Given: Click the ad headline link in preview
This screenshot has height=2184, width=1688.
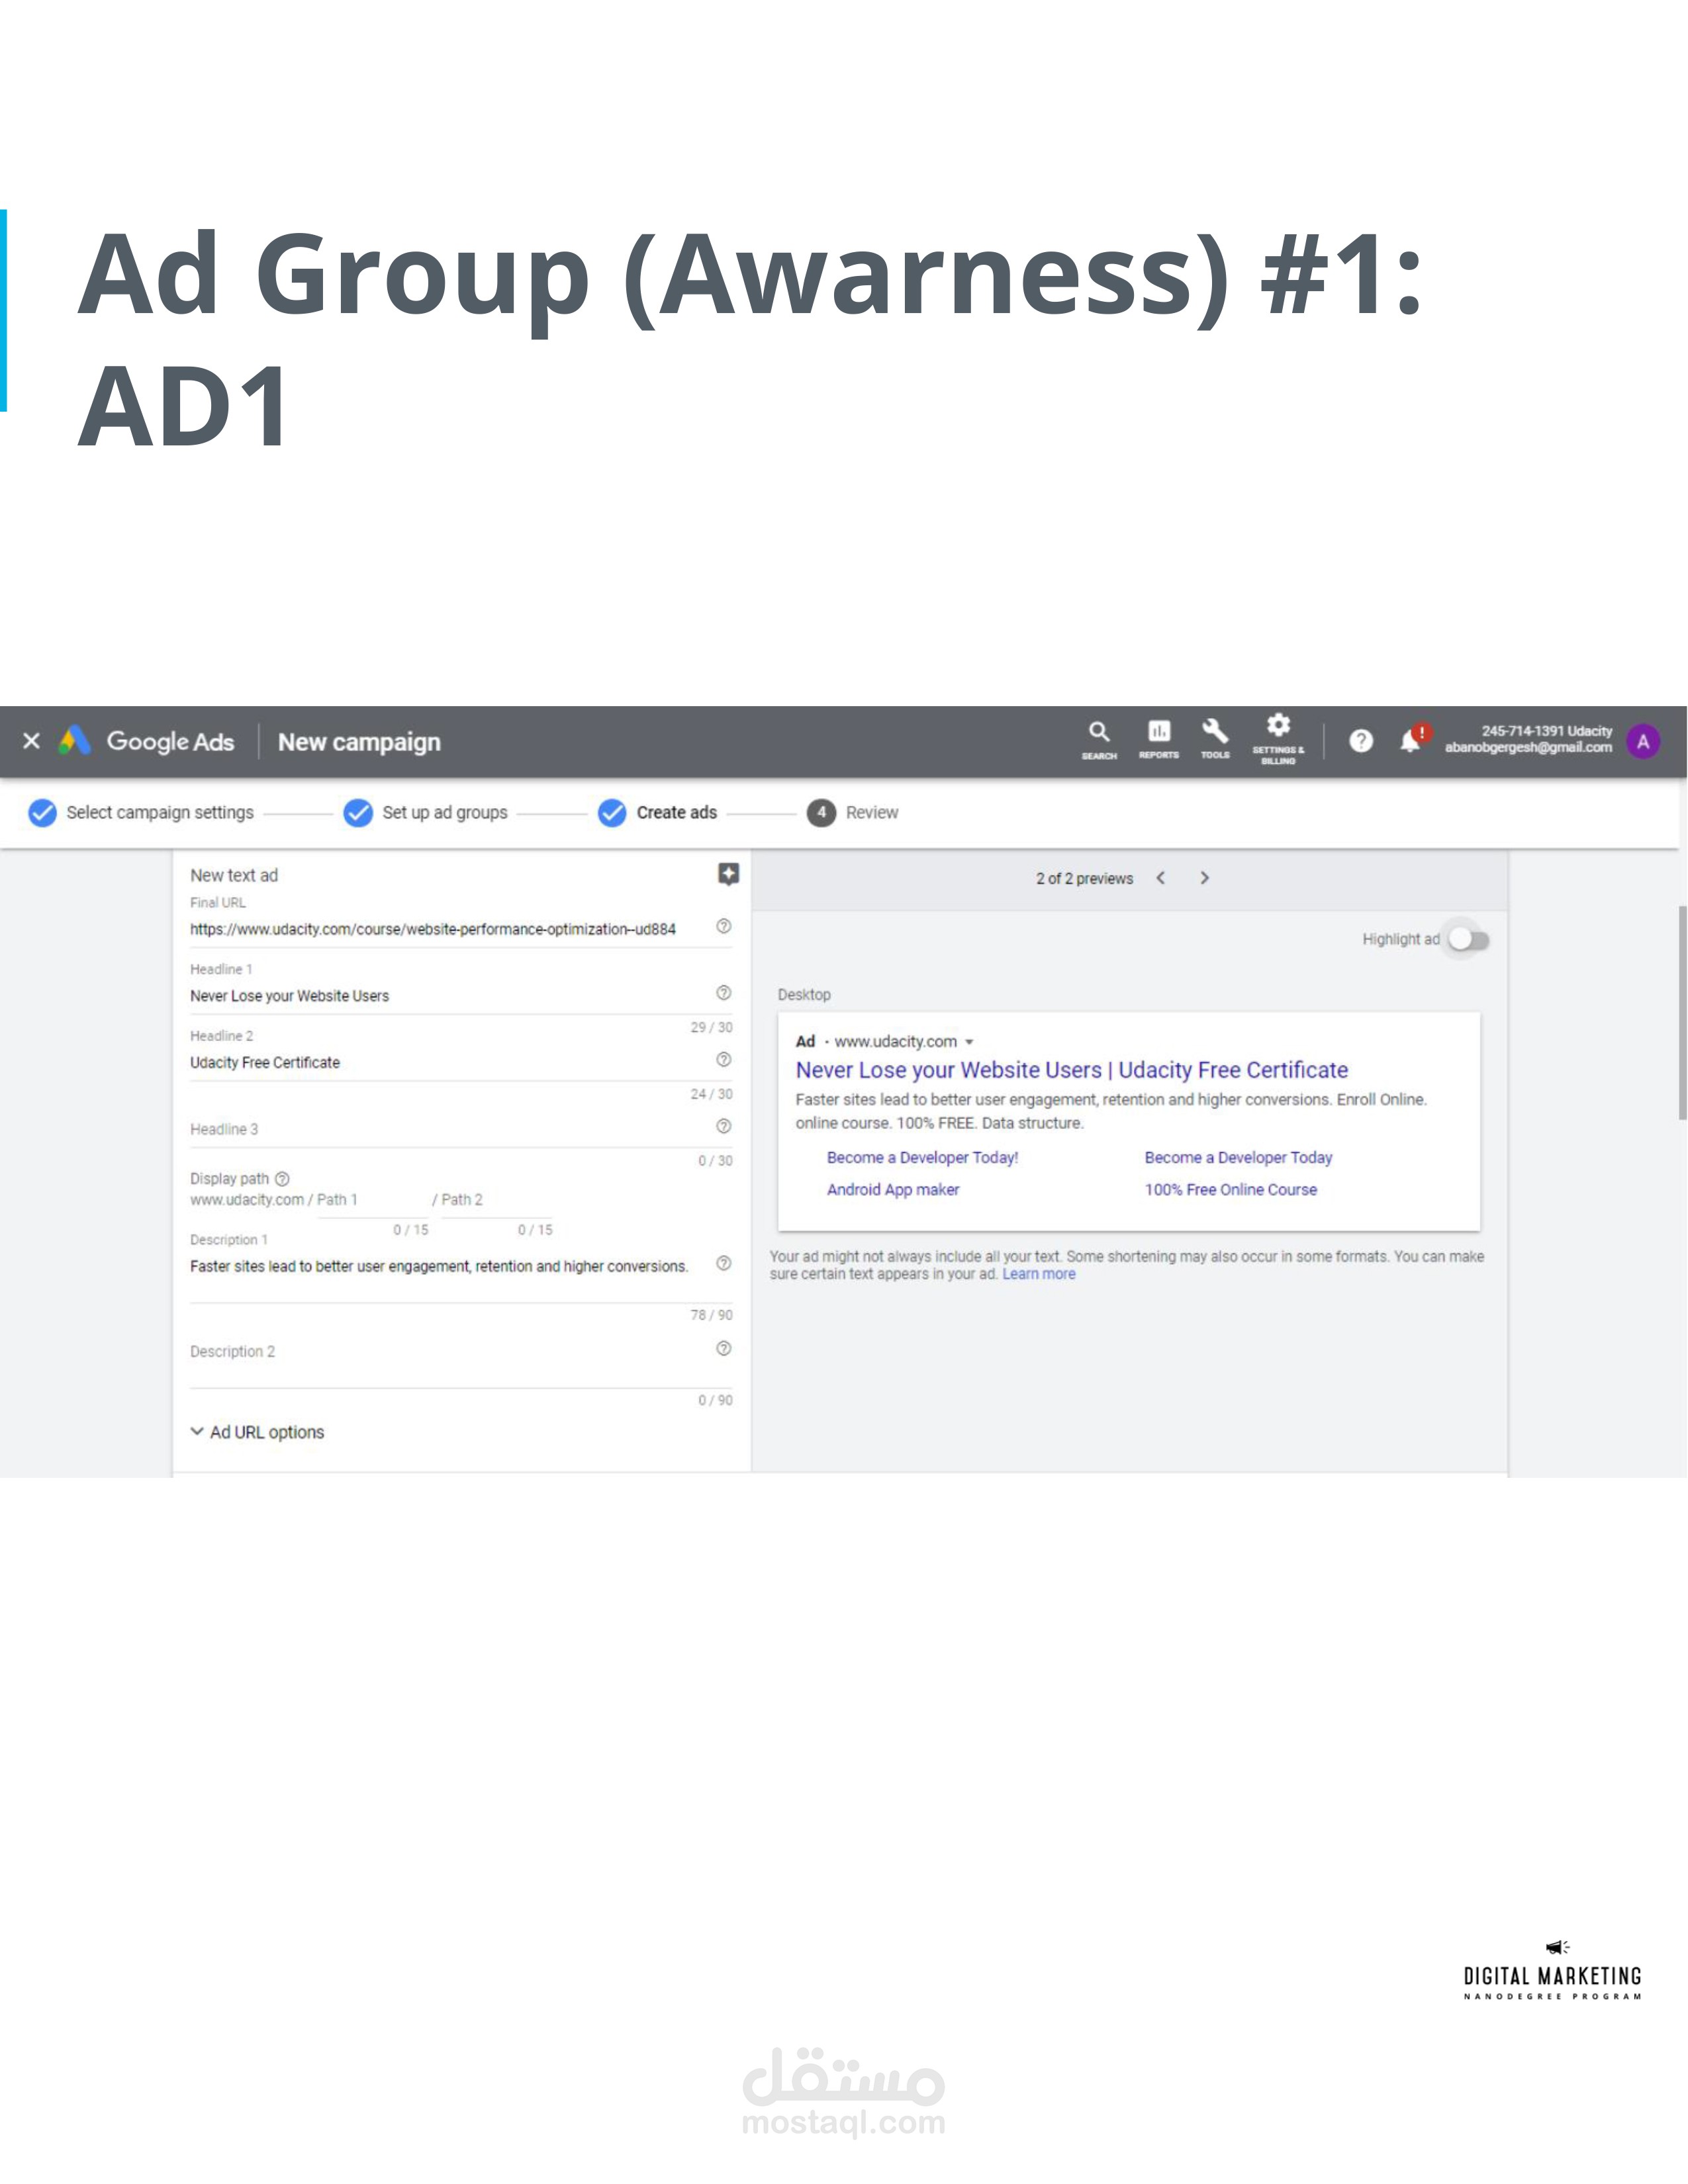Looking at the screenshot, I should [x=1072, y=1070].
